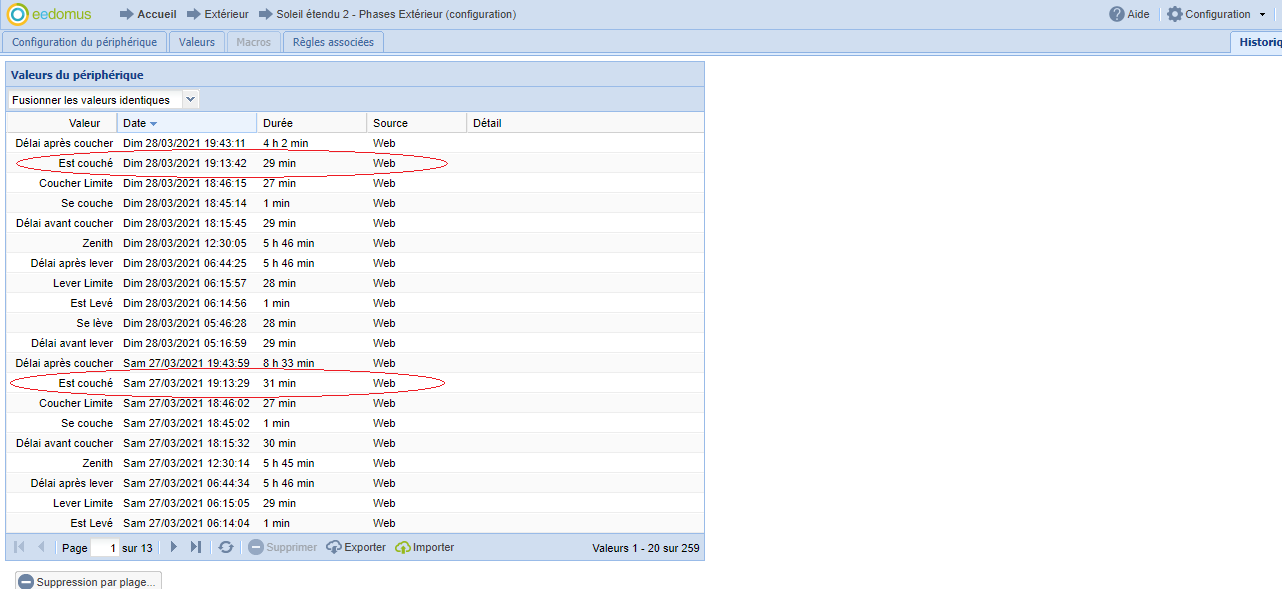Click the eedomus logo icon
Screen dimensions: 1282x589
pos(18,14)
